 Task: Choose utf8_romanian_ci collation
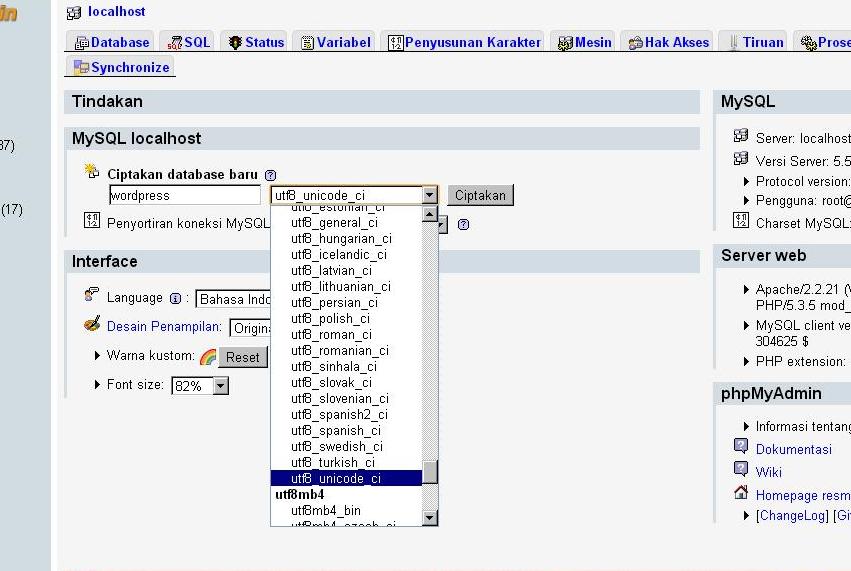[346, 351]
